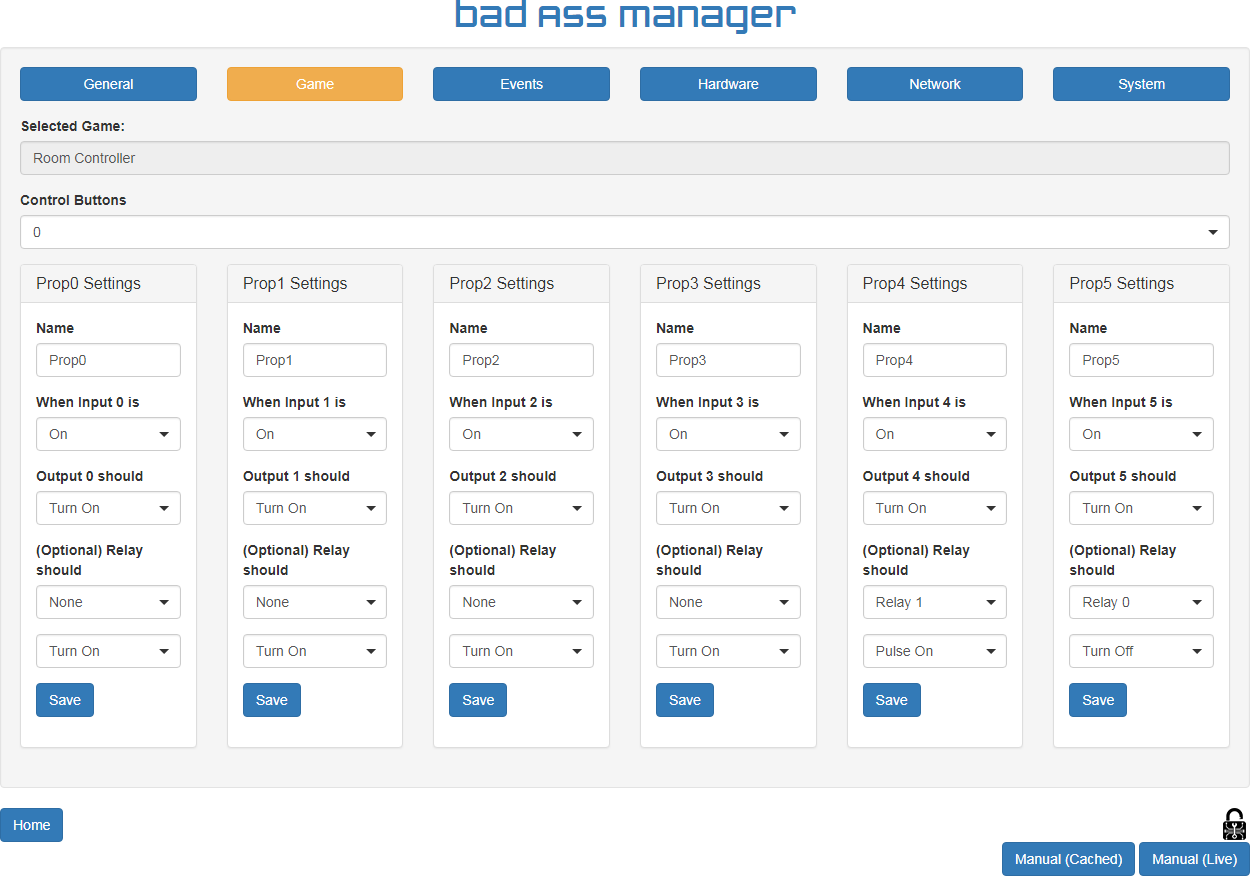The width and height of the screenshot is (1250, 876).
Task: Open the System tab
Action: tap(1141, 84)
